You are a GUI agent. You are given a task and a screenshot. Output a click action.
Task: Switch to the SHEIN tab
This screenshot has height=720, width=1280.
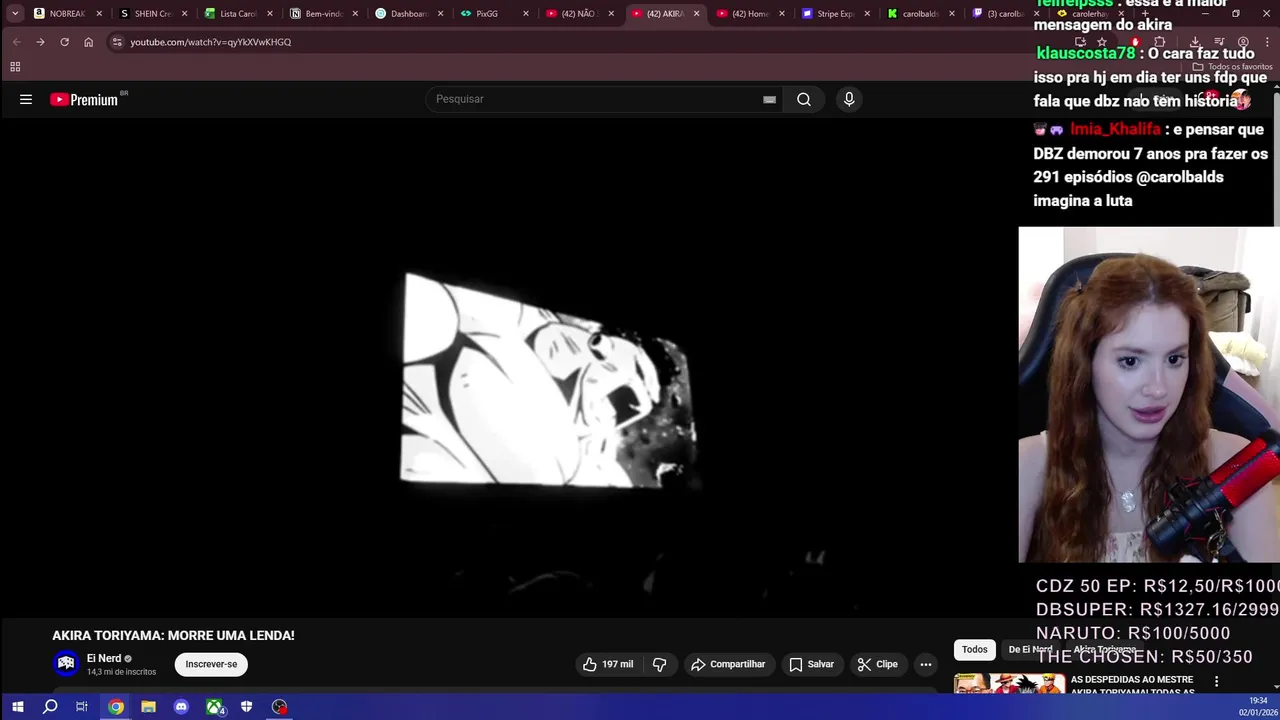click(x=152, y=14)
